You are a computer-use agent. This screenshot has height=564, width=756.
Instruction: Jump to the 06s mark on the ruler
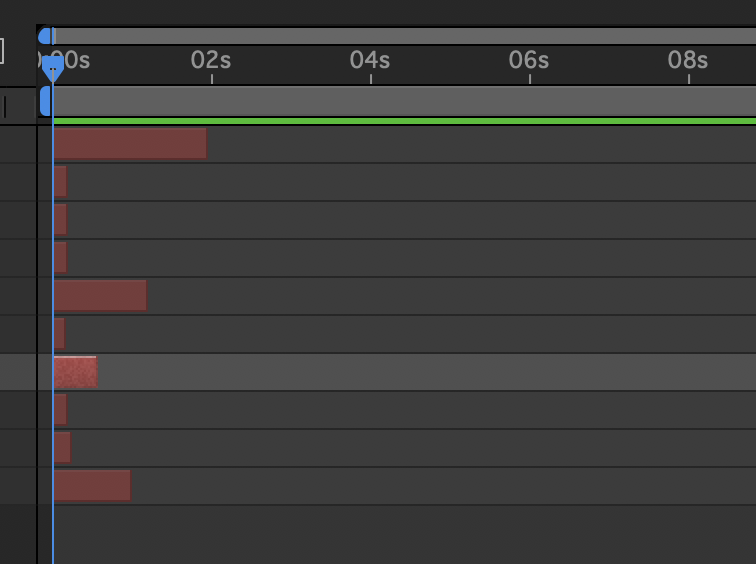(529, 62)
